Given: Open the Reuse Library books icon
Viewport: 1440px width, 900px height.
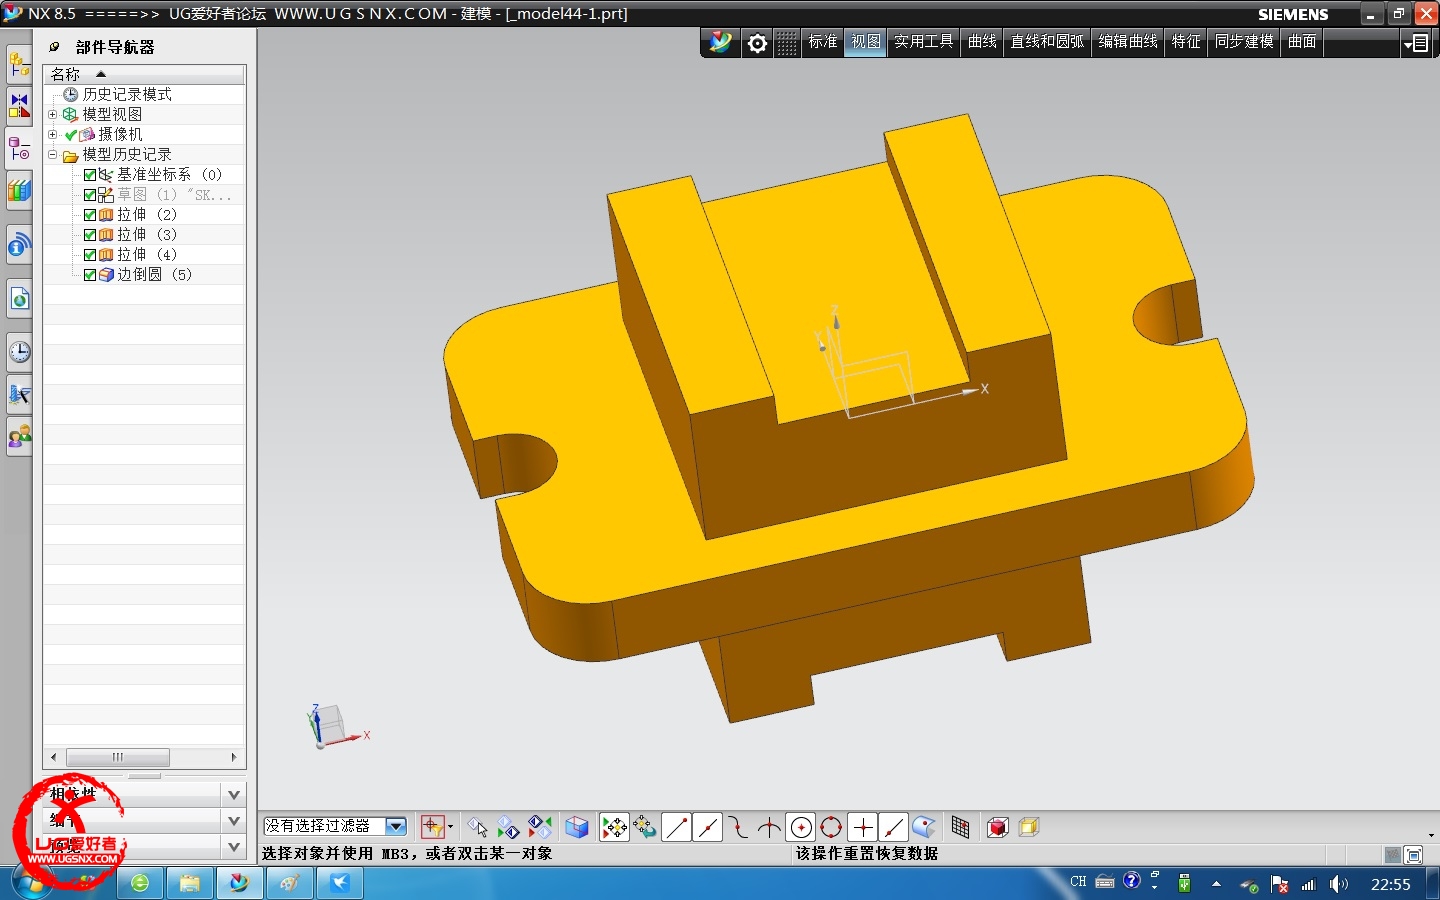Looking at the screenshot, I should click(x=19, y=191).
